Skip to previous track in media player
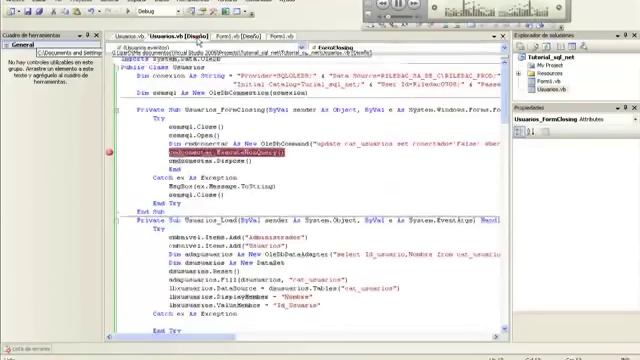 pos(382,4)
